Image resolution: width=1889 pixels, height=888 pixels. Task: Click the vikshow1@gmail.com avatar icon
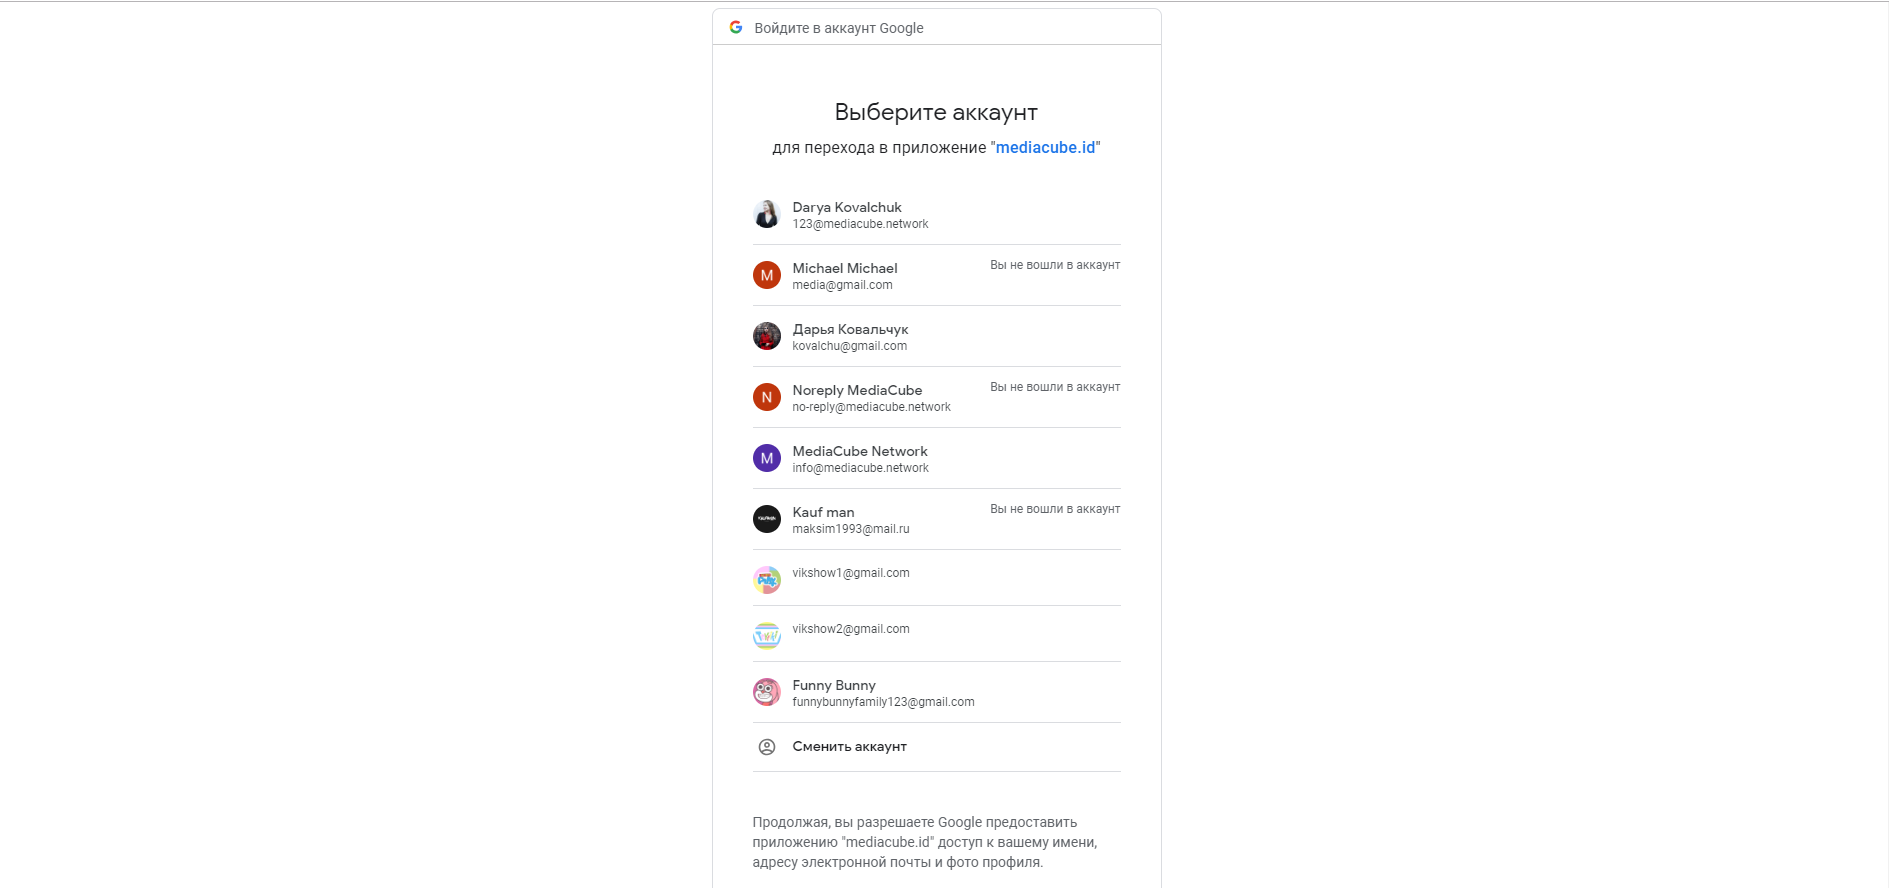pos(767,580)
